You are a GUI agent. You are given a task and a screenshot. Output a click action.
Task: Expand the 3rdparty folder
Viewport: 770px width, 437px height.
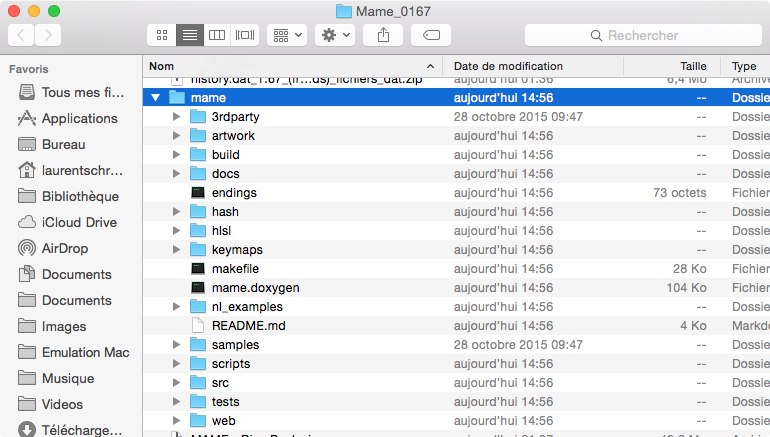[176, 117]
